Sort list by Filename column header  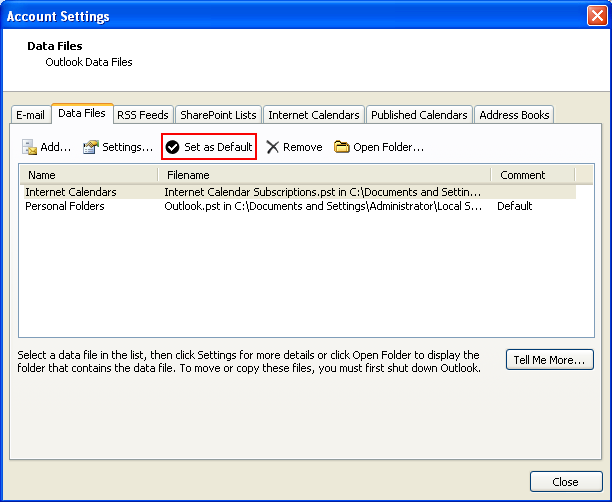pos(325,175)
